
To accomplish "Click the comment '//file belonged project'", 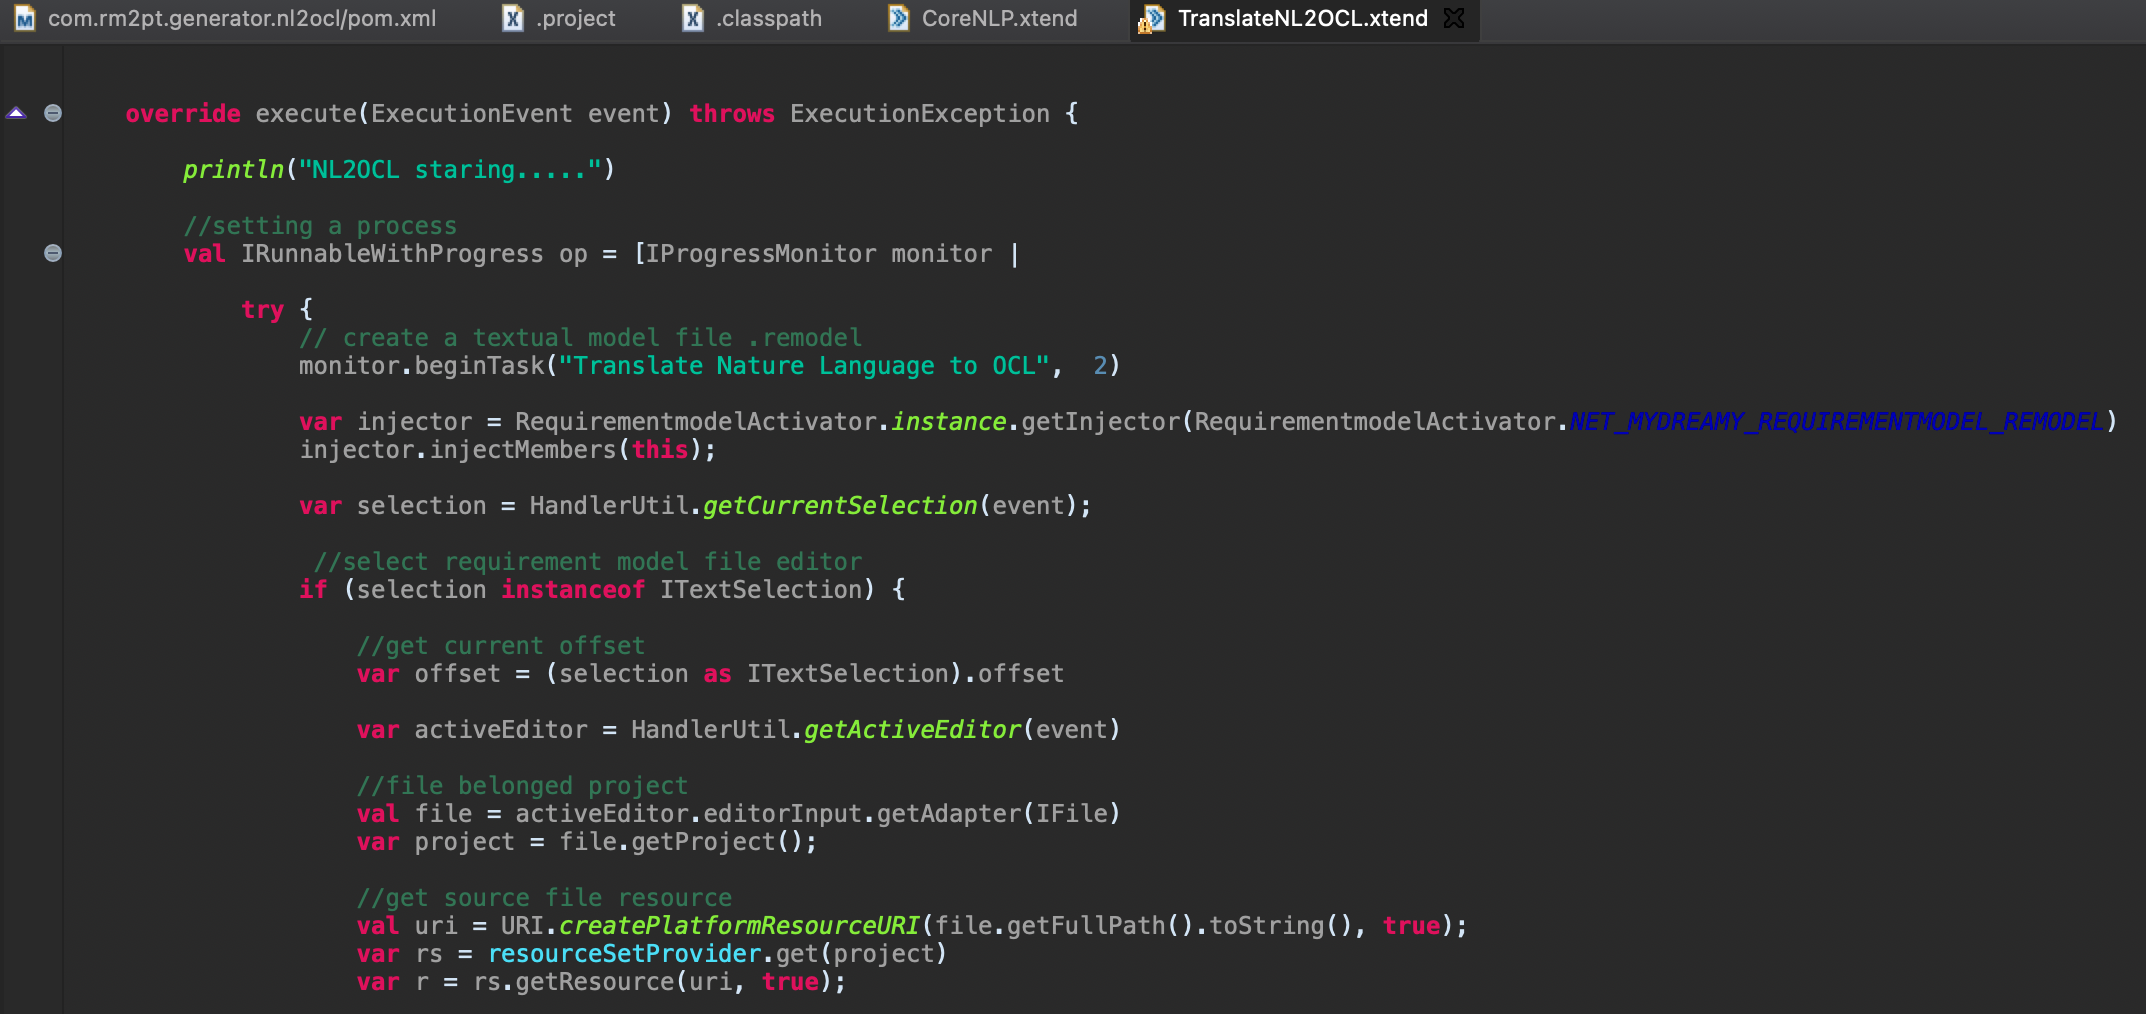I will [523, 786].
